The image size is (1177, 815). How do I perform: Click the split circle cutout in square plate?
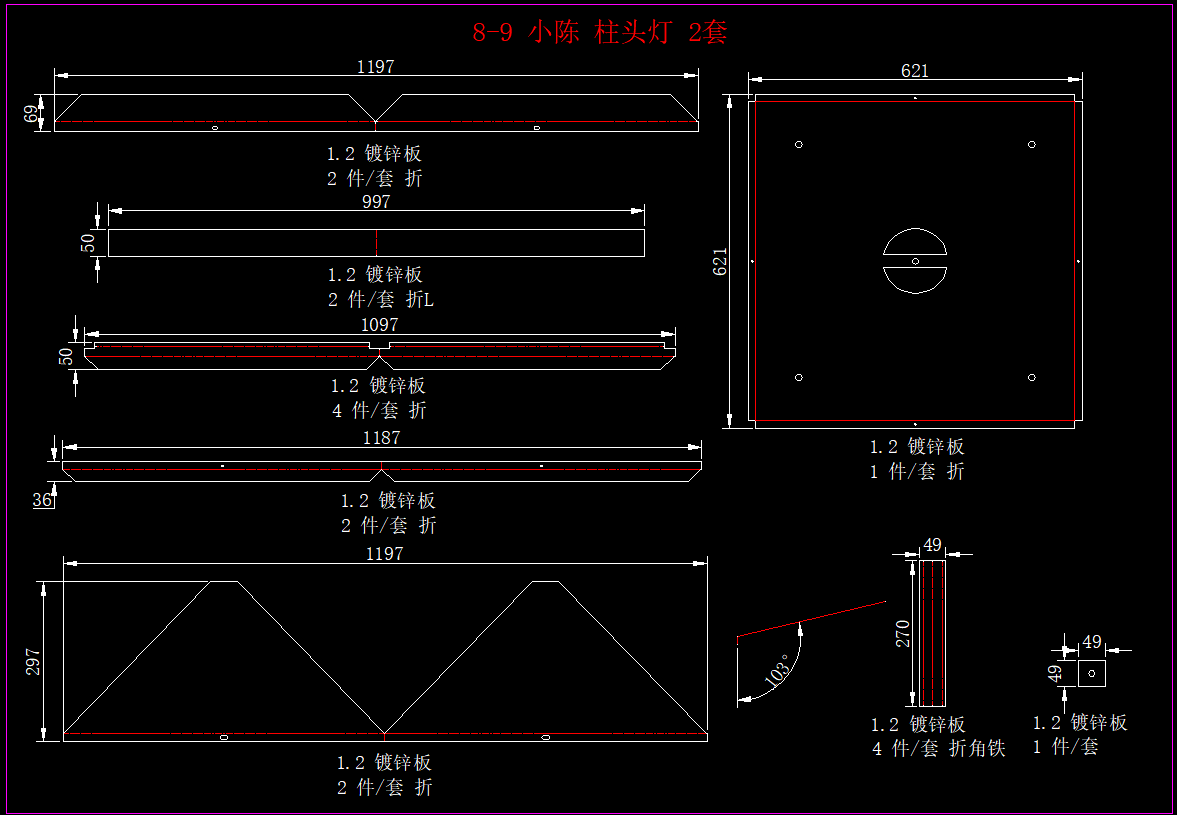tap(915, 262)
